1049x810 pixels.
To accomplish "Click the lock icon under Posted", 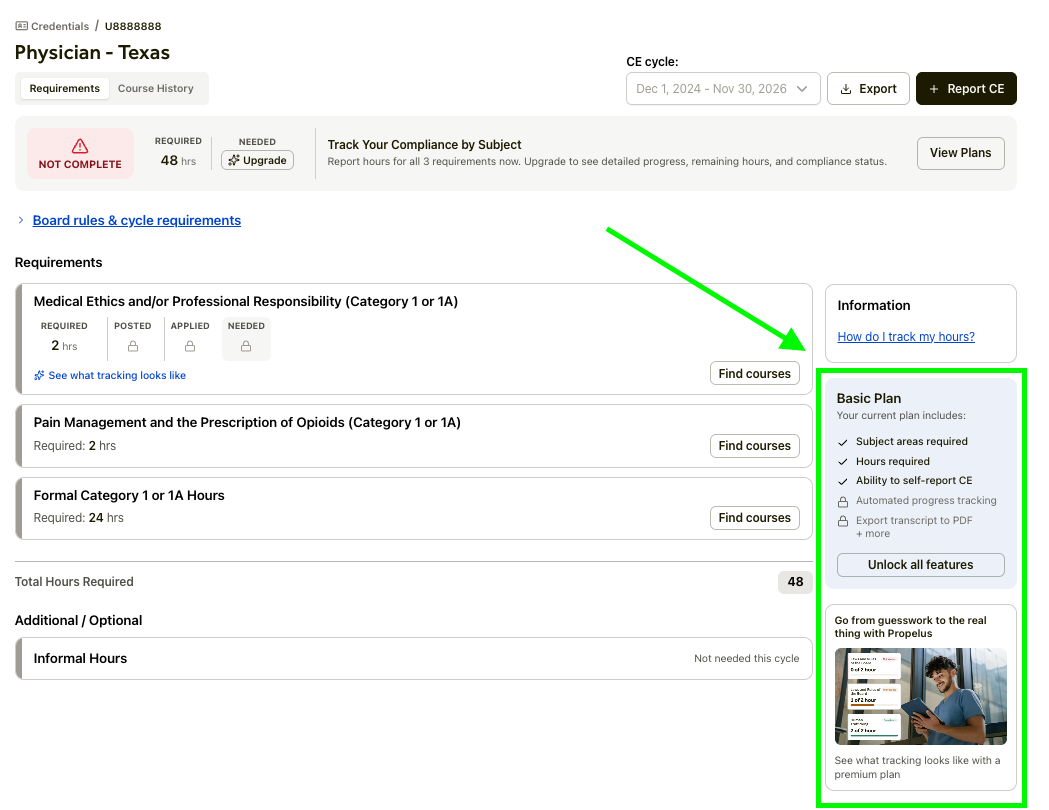I will pos(133,346).
